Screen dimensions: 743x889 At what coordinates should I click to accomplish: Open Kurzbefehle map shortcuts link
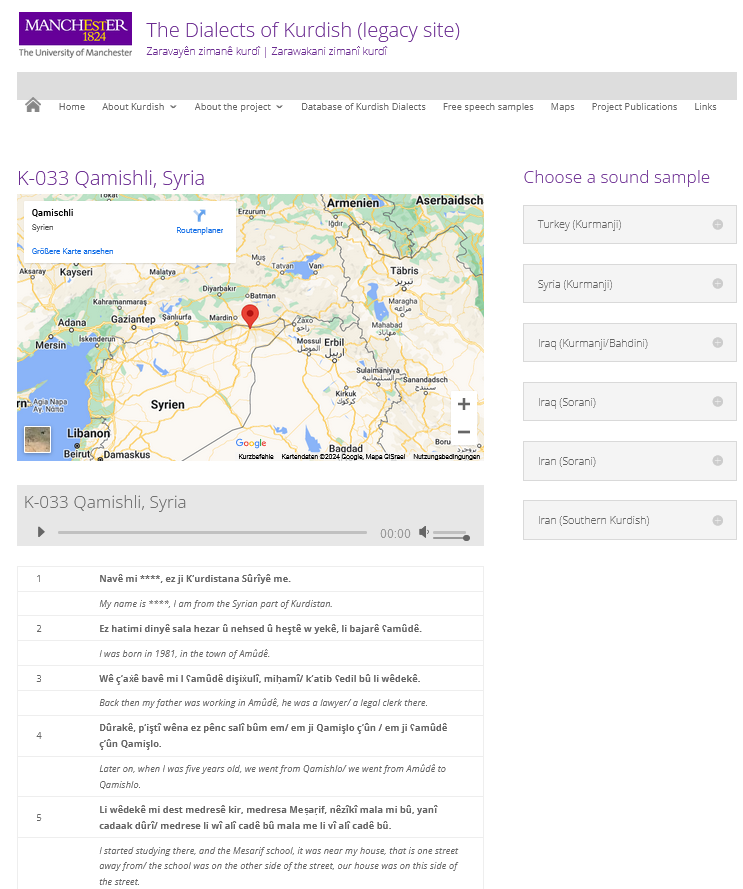tap(256, 456)
